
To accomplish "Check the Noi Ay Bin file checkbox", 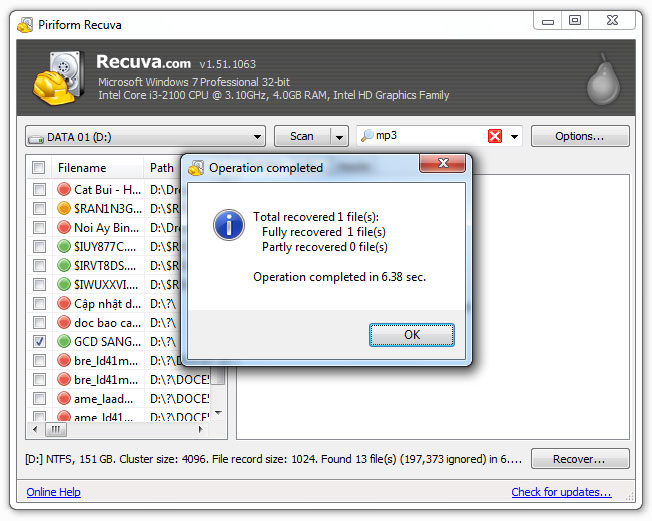I will 39,228.
